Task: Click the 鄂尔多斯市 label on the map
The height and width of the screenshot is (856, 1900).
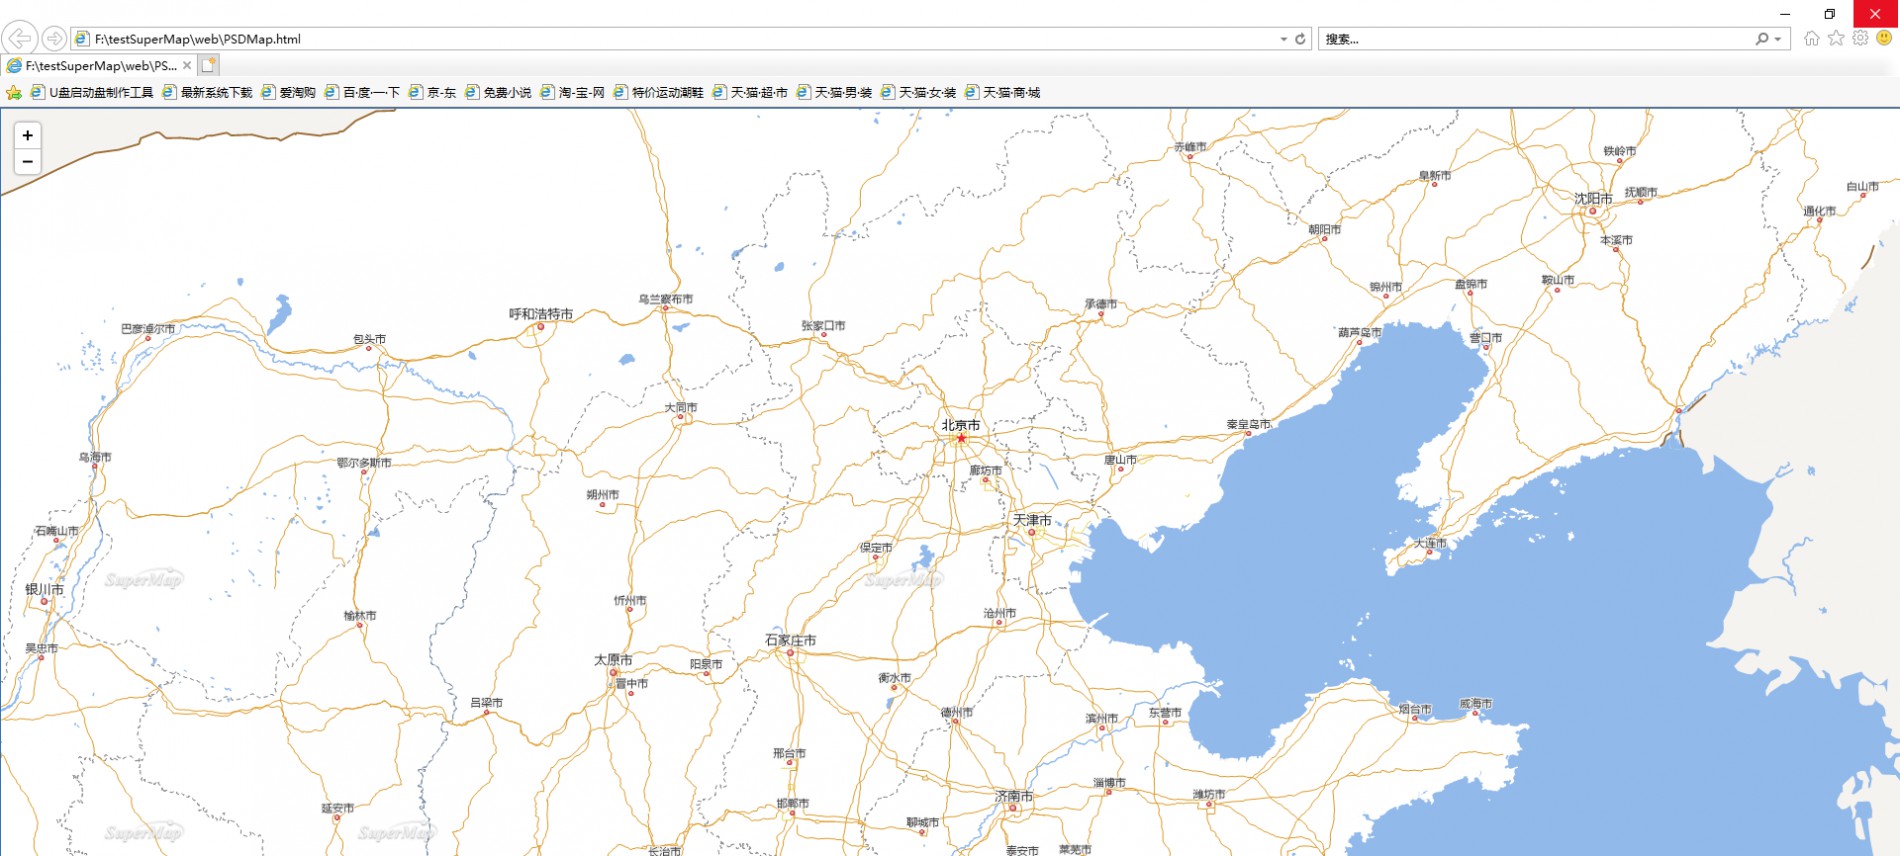Action: tap(364, 463)
